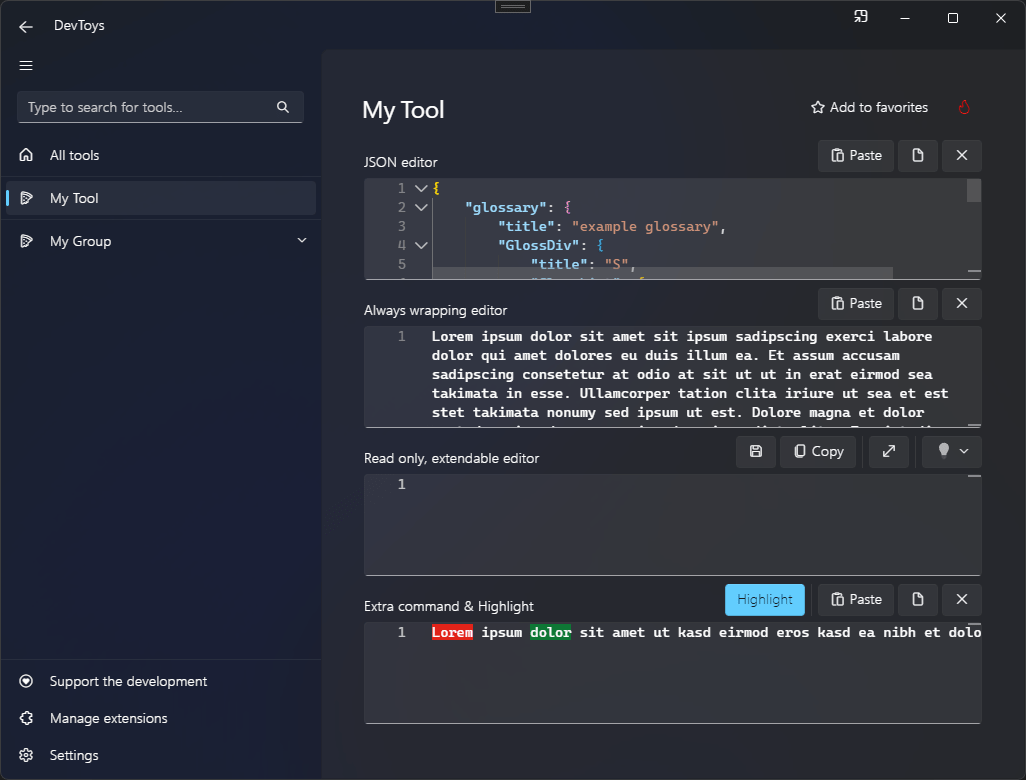Click the "example glossary" JSON value
1026x780 pixels.
(x=645, y=226)
